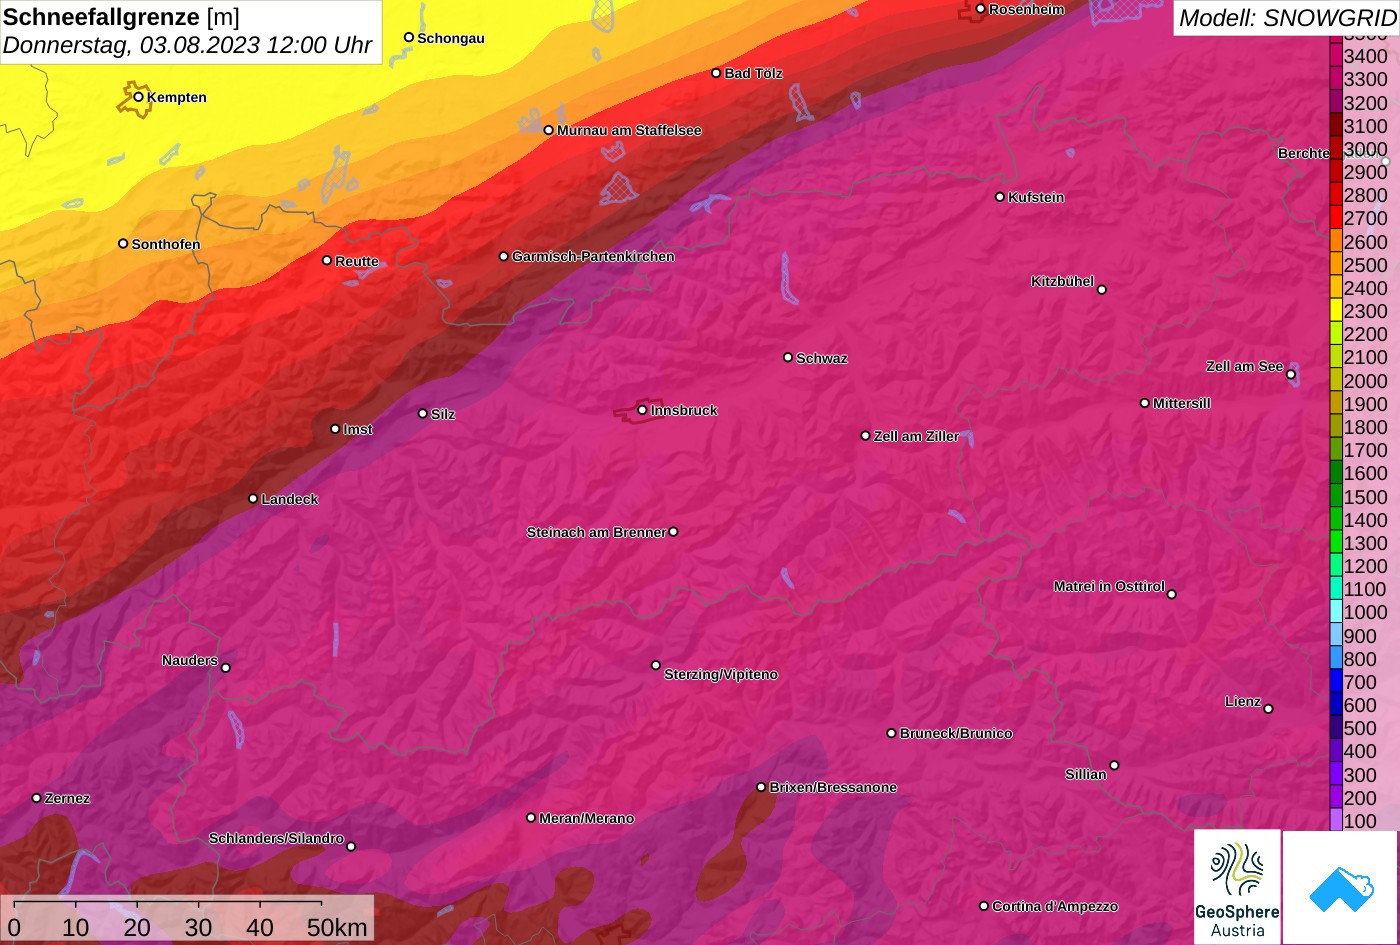Click the 500 legend value

click(x=1360, y=728)
